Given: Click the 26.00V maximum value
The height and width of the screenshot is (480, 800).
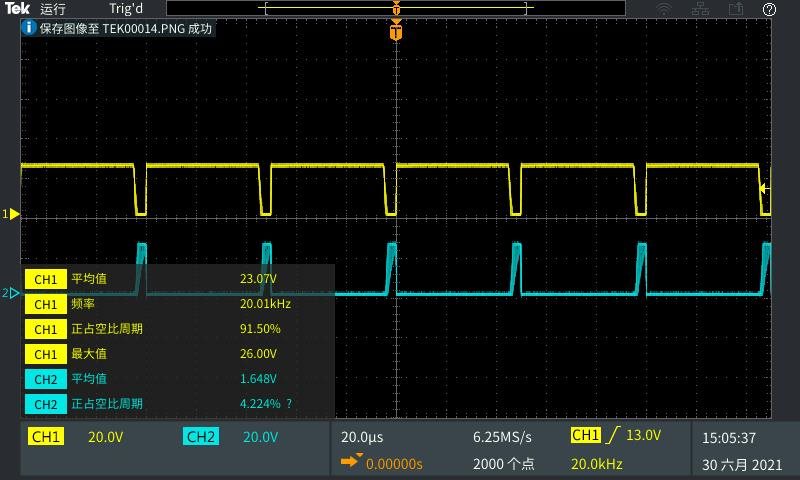Looking at the screenshot, I should click(x=258, y=353).
